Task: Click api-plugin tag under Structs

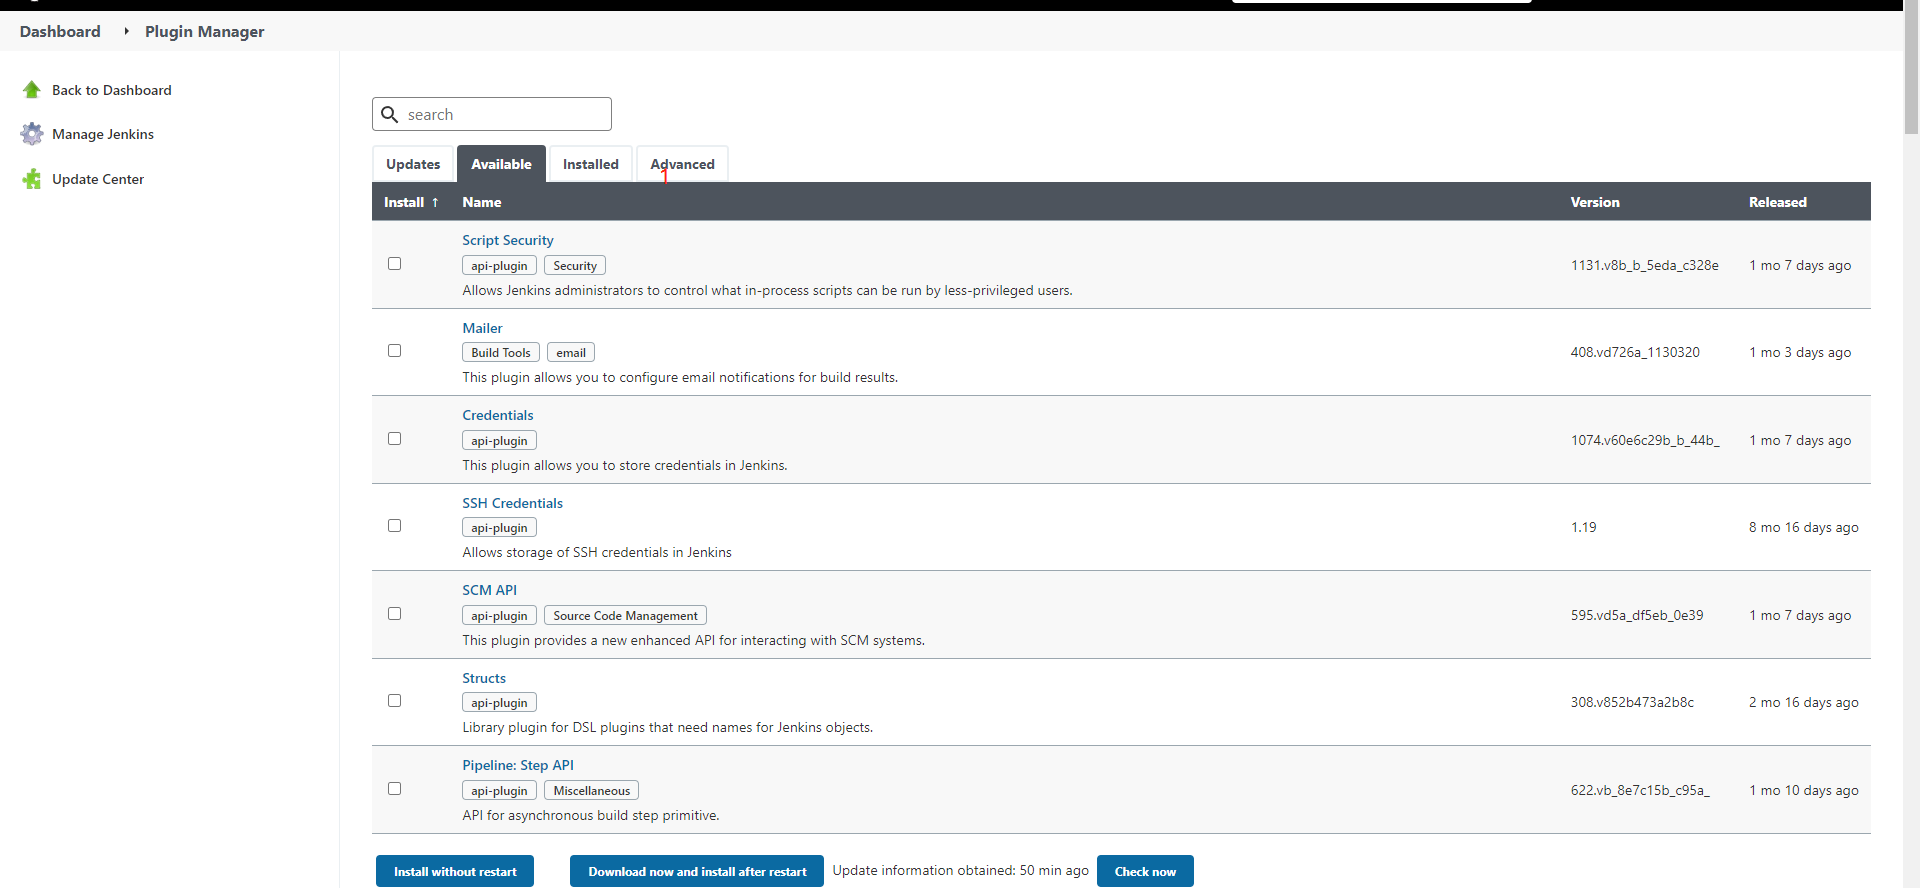Action: pyautogui.click(x=499, y=702)
